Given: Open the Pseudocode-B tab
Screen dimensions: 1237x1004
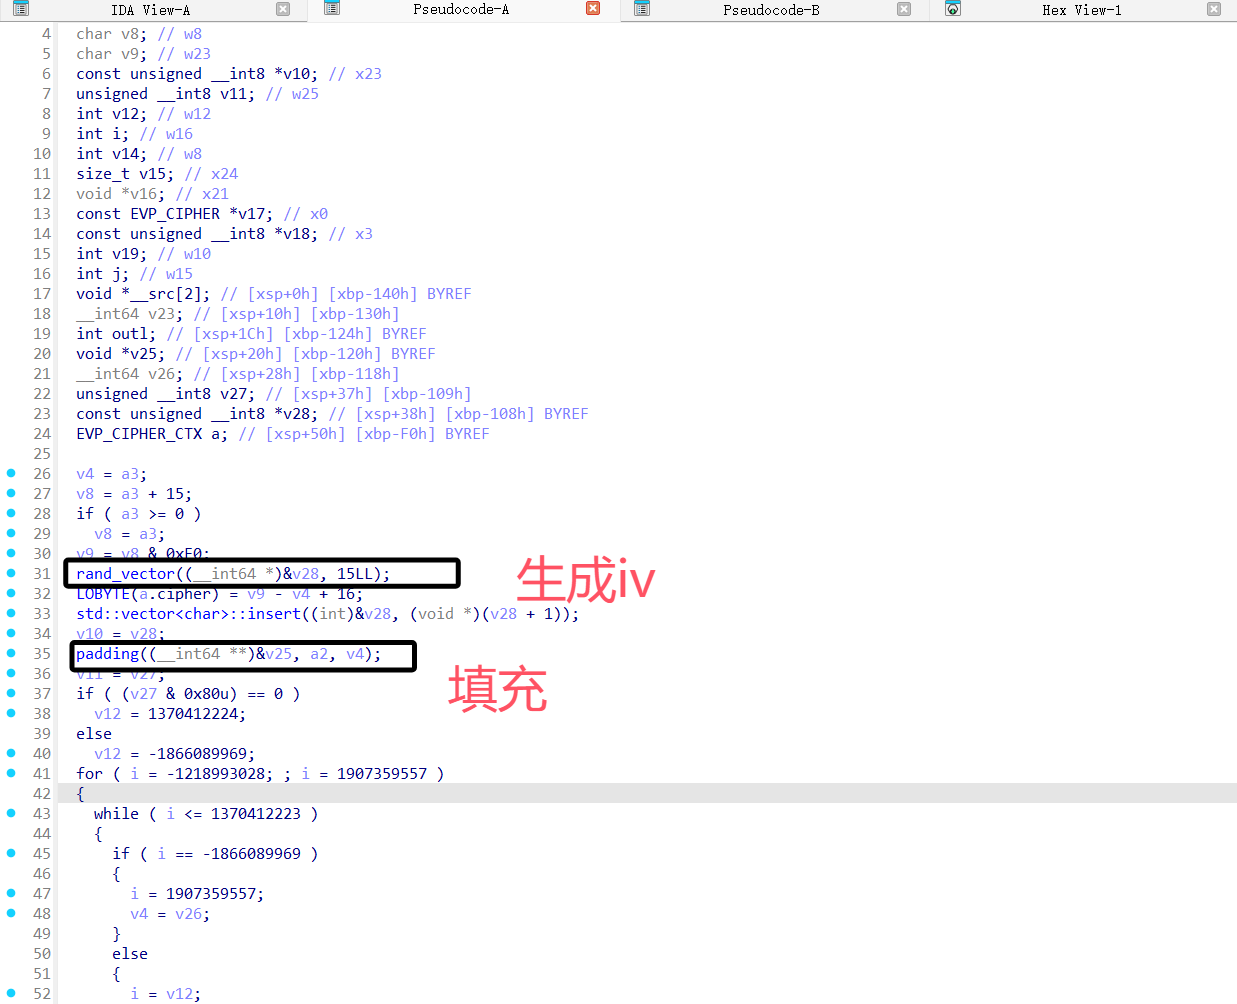Looking at the screenshot, I should tap(771, 10).
